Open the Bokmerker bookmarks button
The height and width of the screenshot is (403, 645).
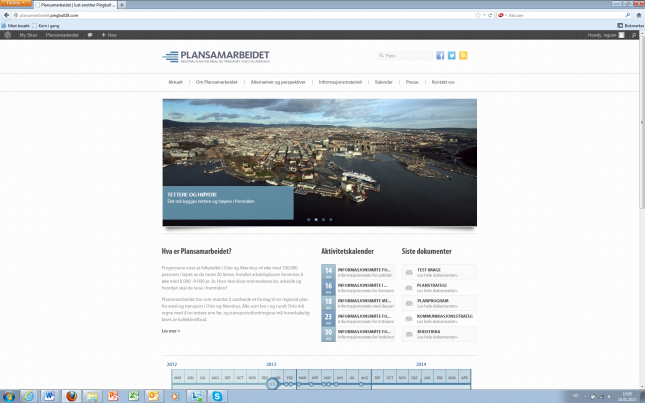click(x=631, y=25)
